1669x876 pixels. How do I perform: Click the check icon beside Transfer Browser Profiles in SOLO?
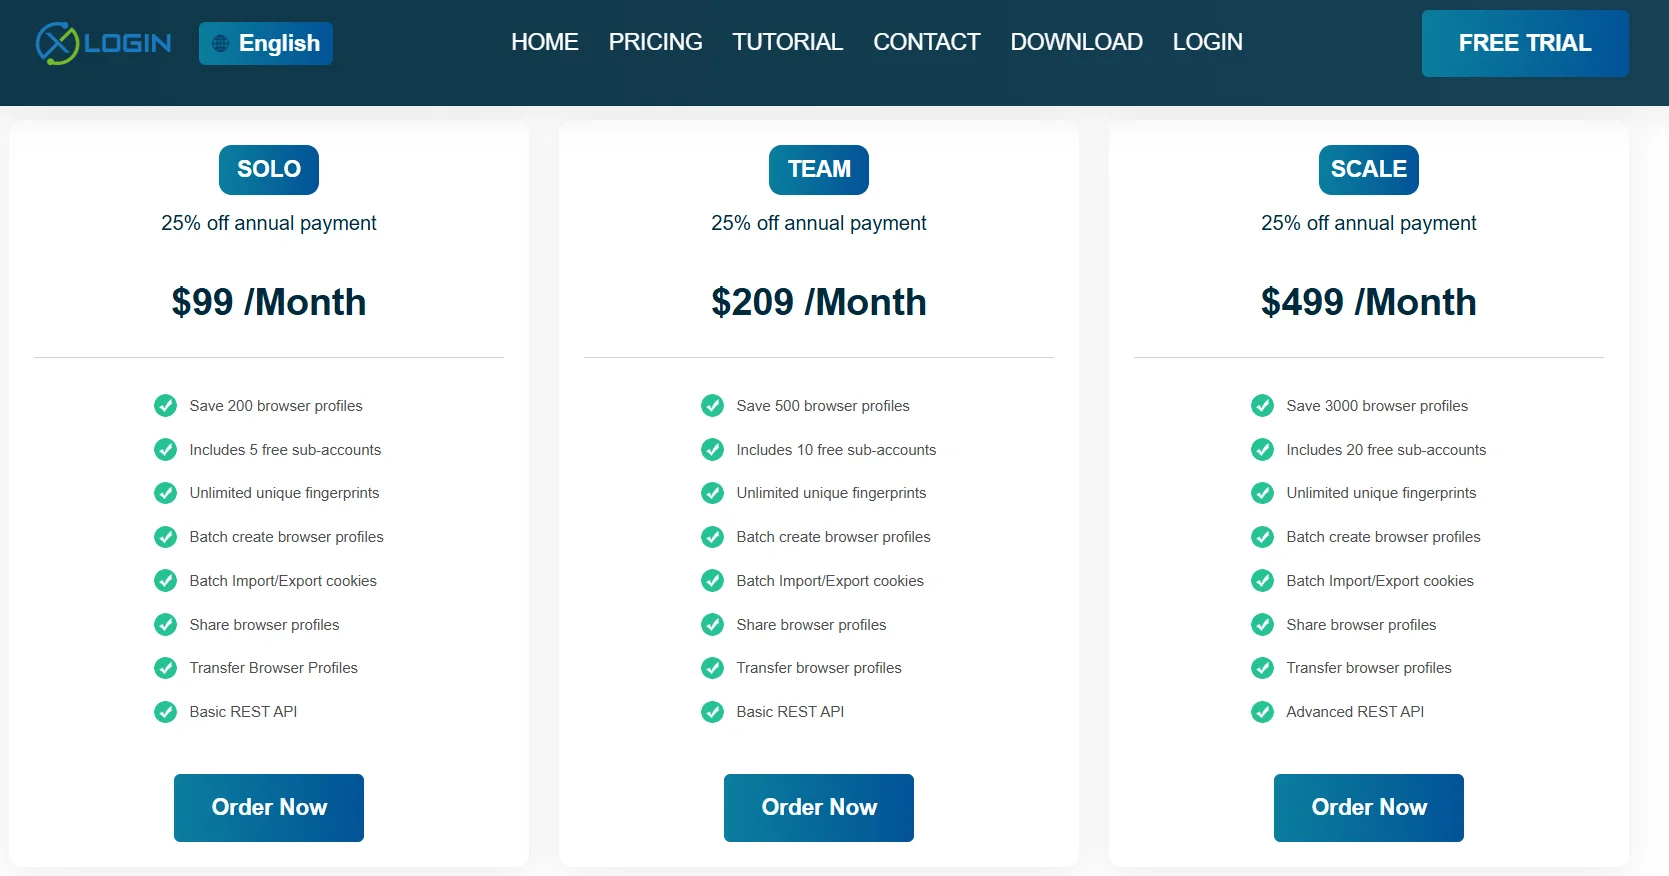(x=166, y=667)
